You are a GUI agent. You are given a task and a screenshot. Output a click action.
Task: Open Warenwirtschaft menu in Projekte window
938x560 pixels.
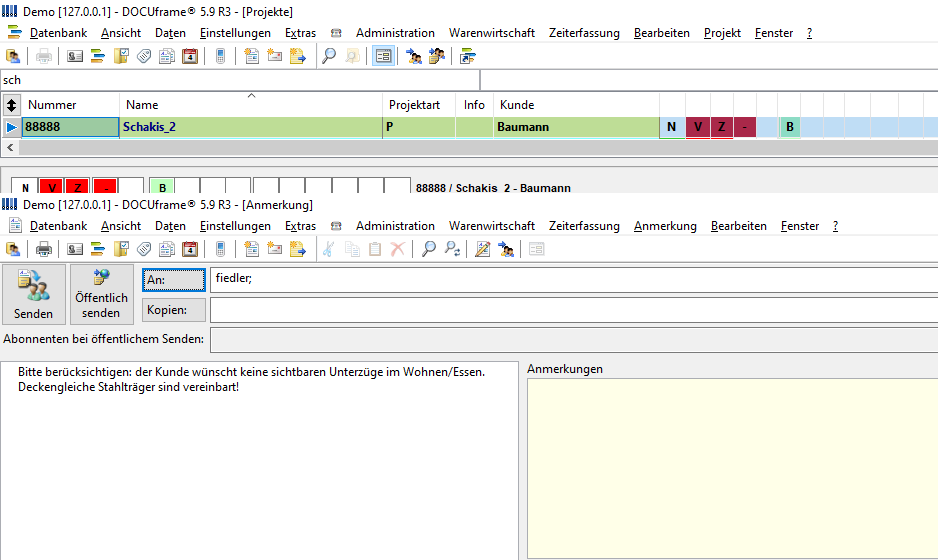coord(492,33)
